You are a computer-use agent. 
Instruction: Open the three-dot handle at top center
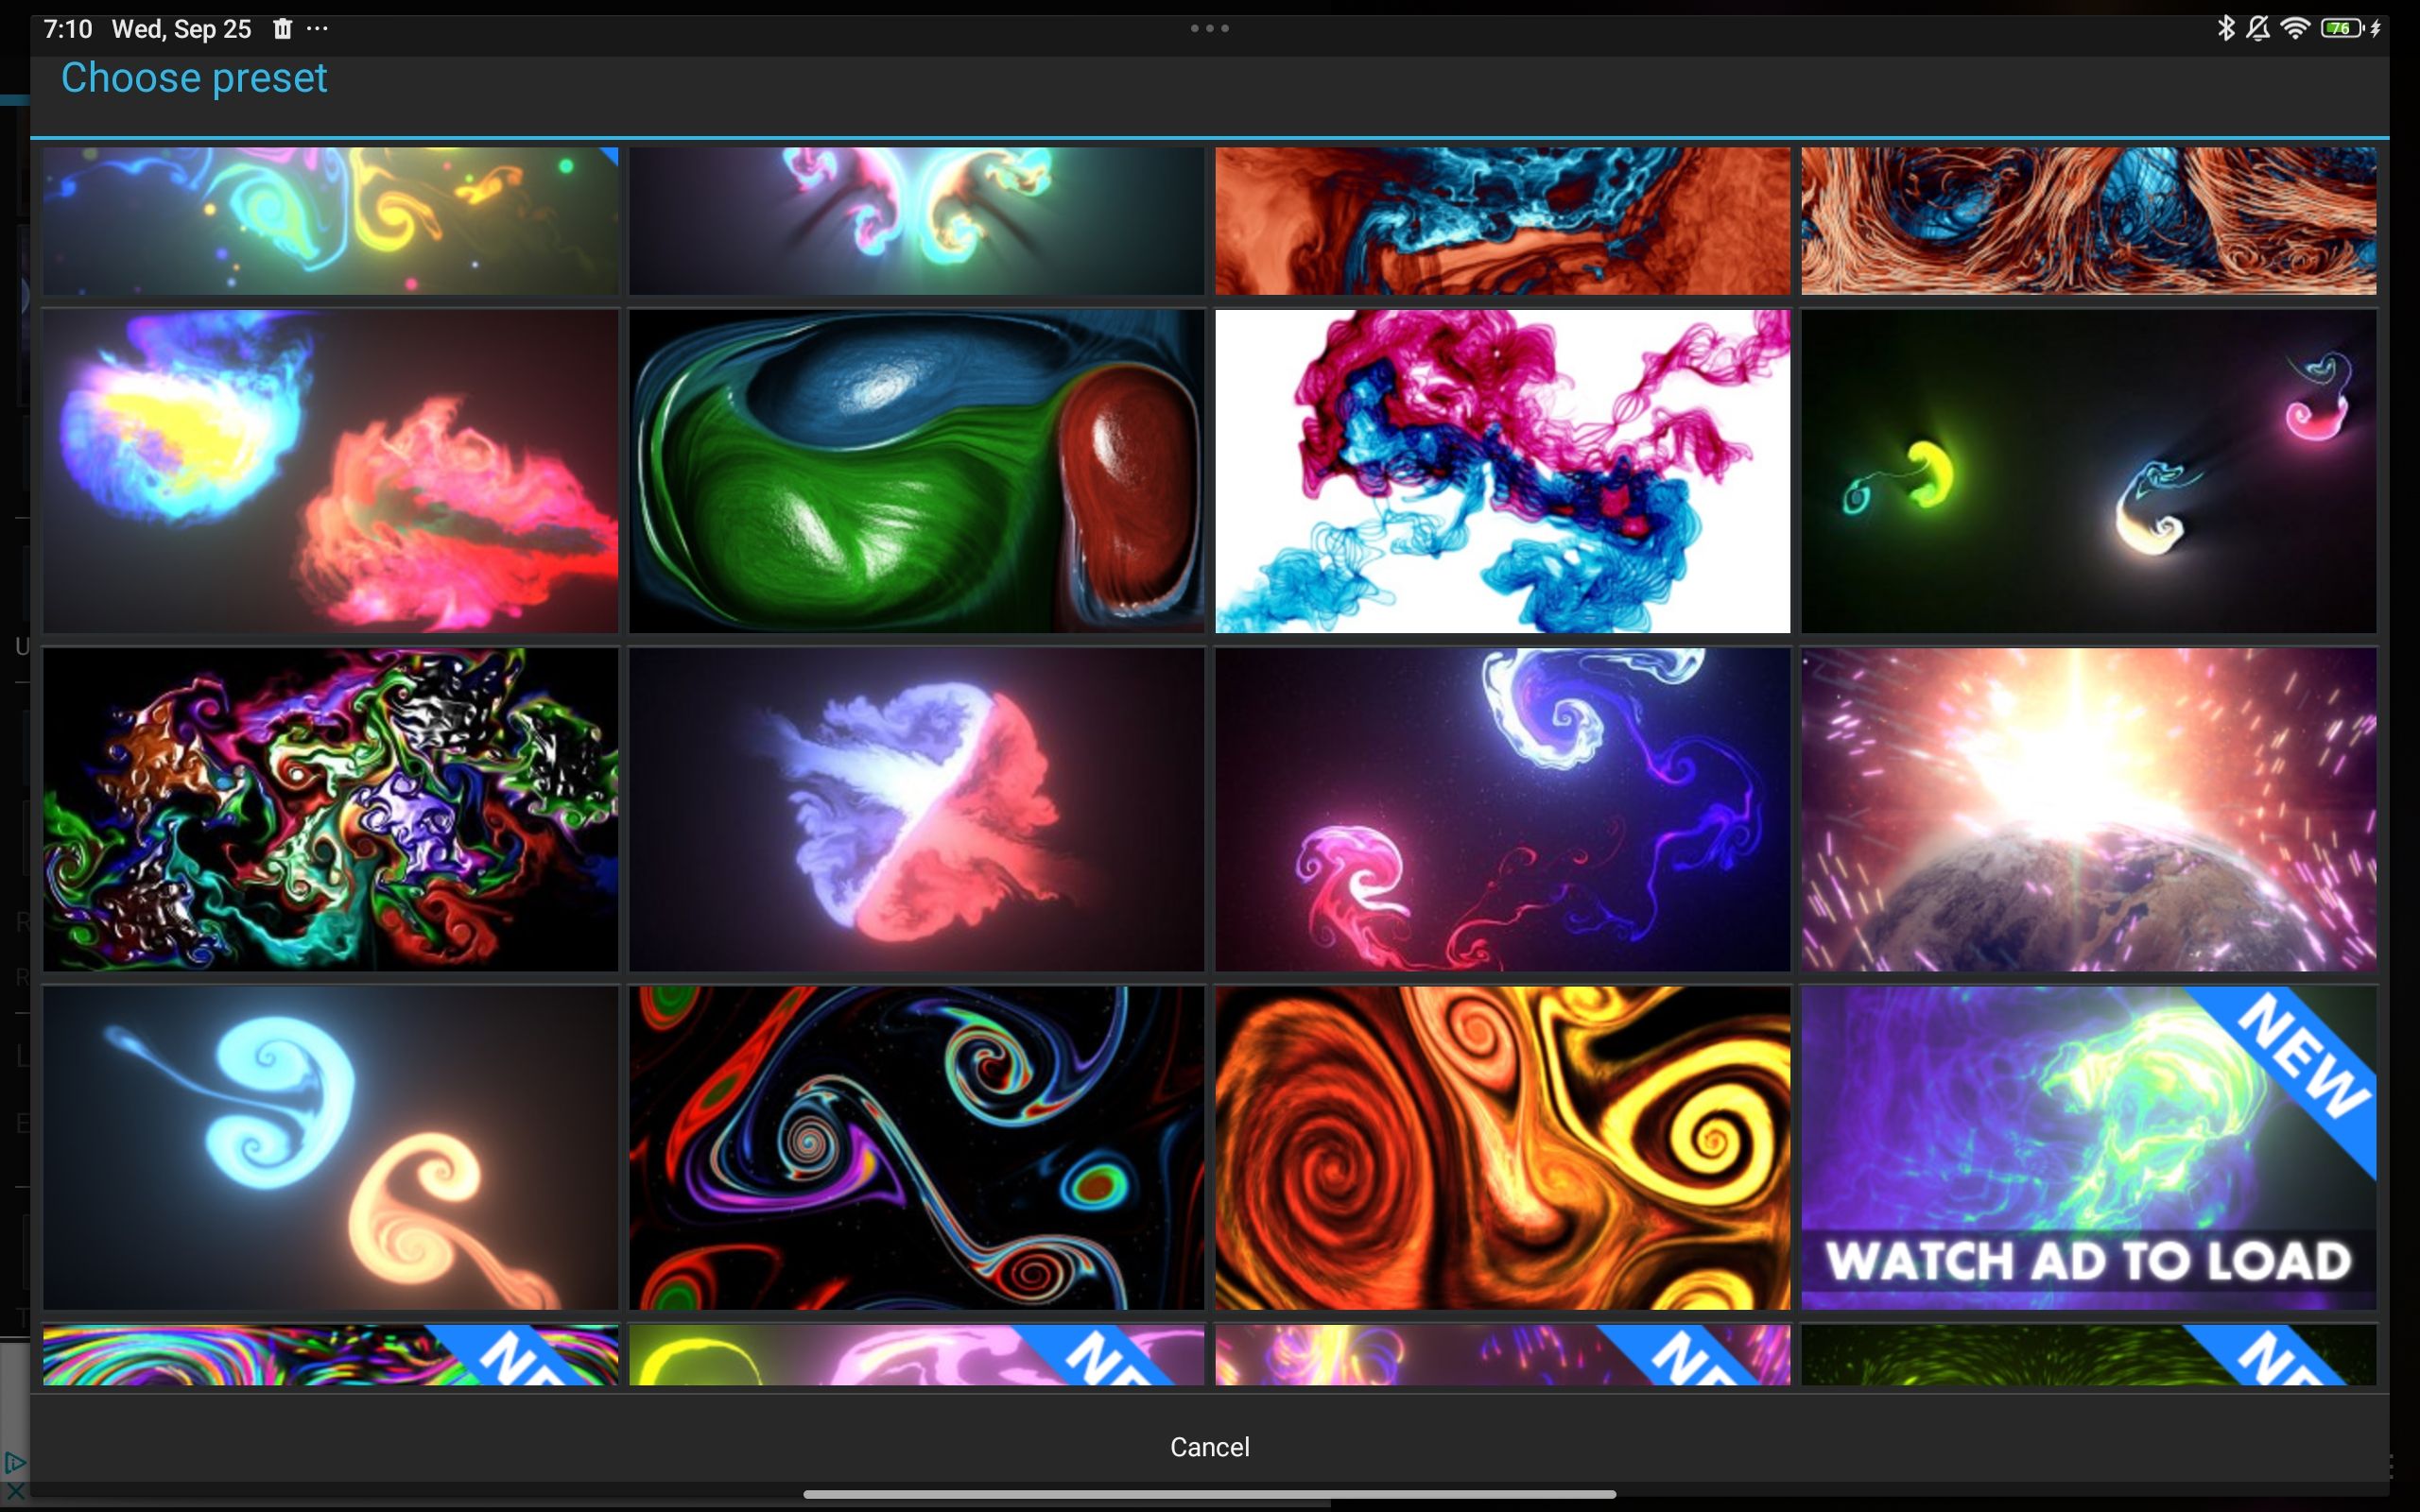[x=1209, y=28]
